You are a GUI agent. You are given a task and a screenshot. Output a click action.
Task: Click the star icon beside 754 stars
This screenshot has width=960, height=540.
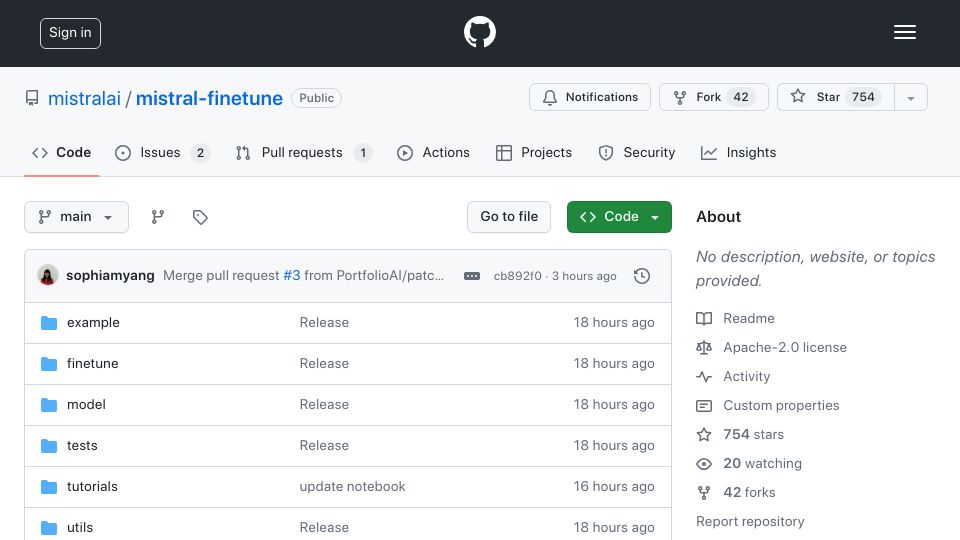704,435
